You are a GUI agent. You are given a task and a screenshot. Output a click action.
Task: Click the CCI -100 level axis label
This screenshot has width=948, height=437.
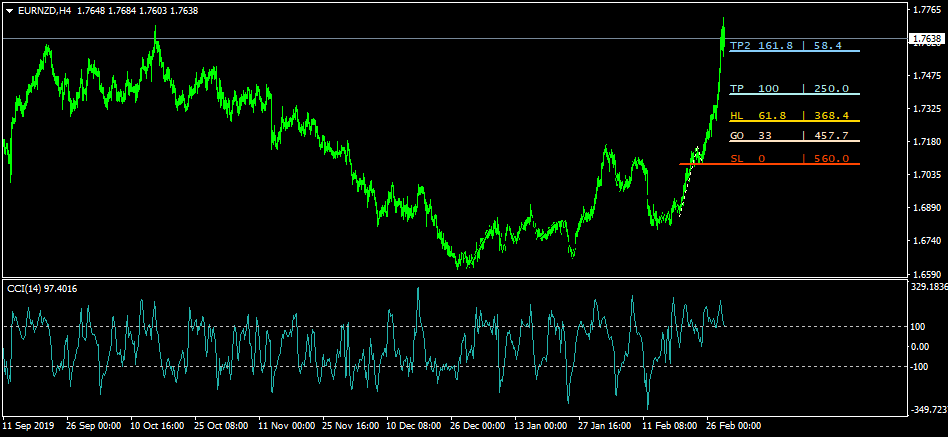pos(918,367)
